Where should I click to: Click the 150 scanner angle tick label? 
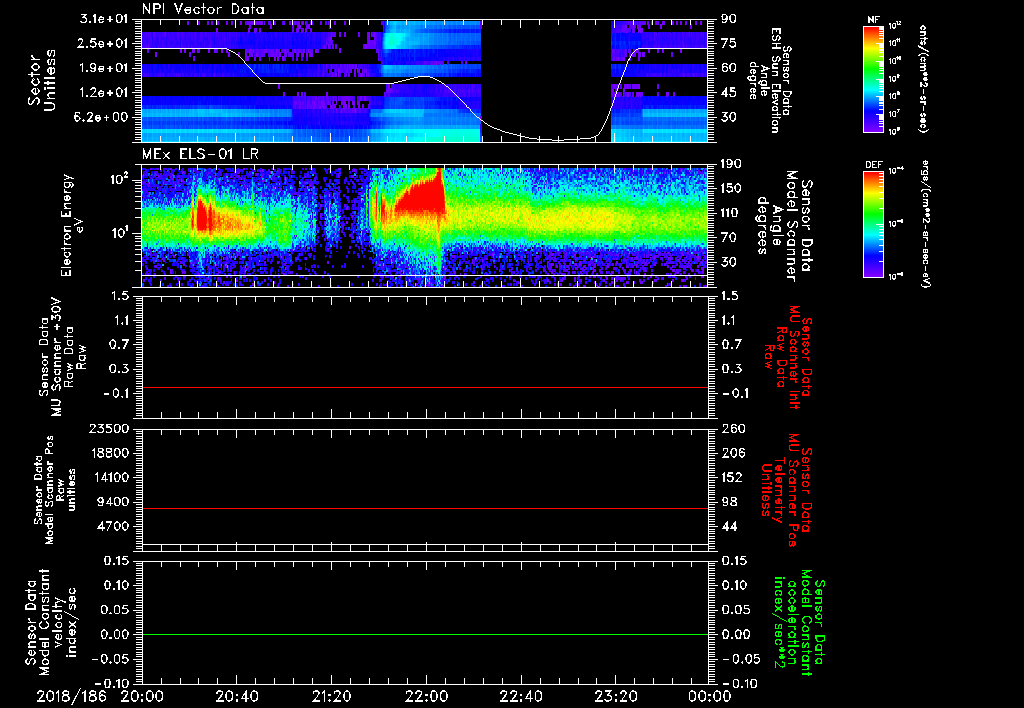732,189
